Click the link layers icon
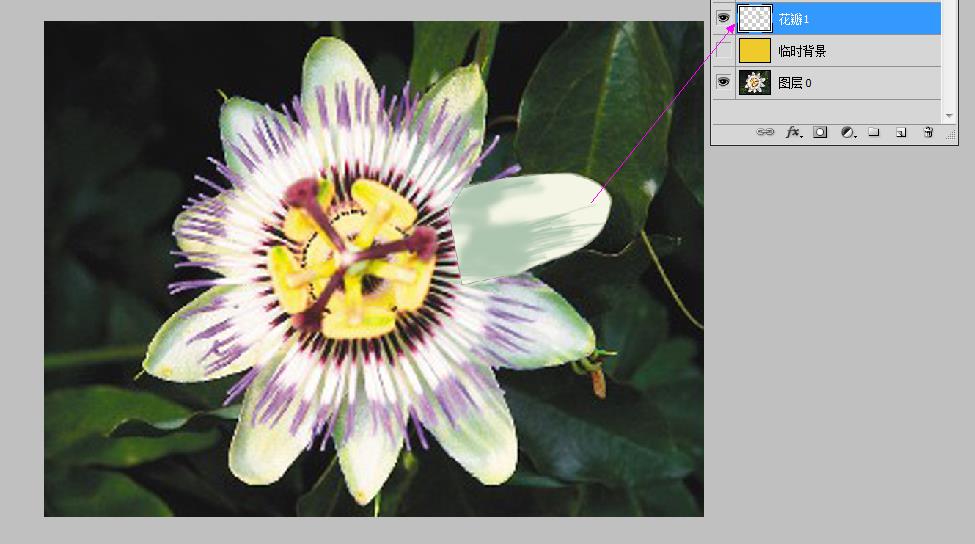 click(x=765, y=132)
